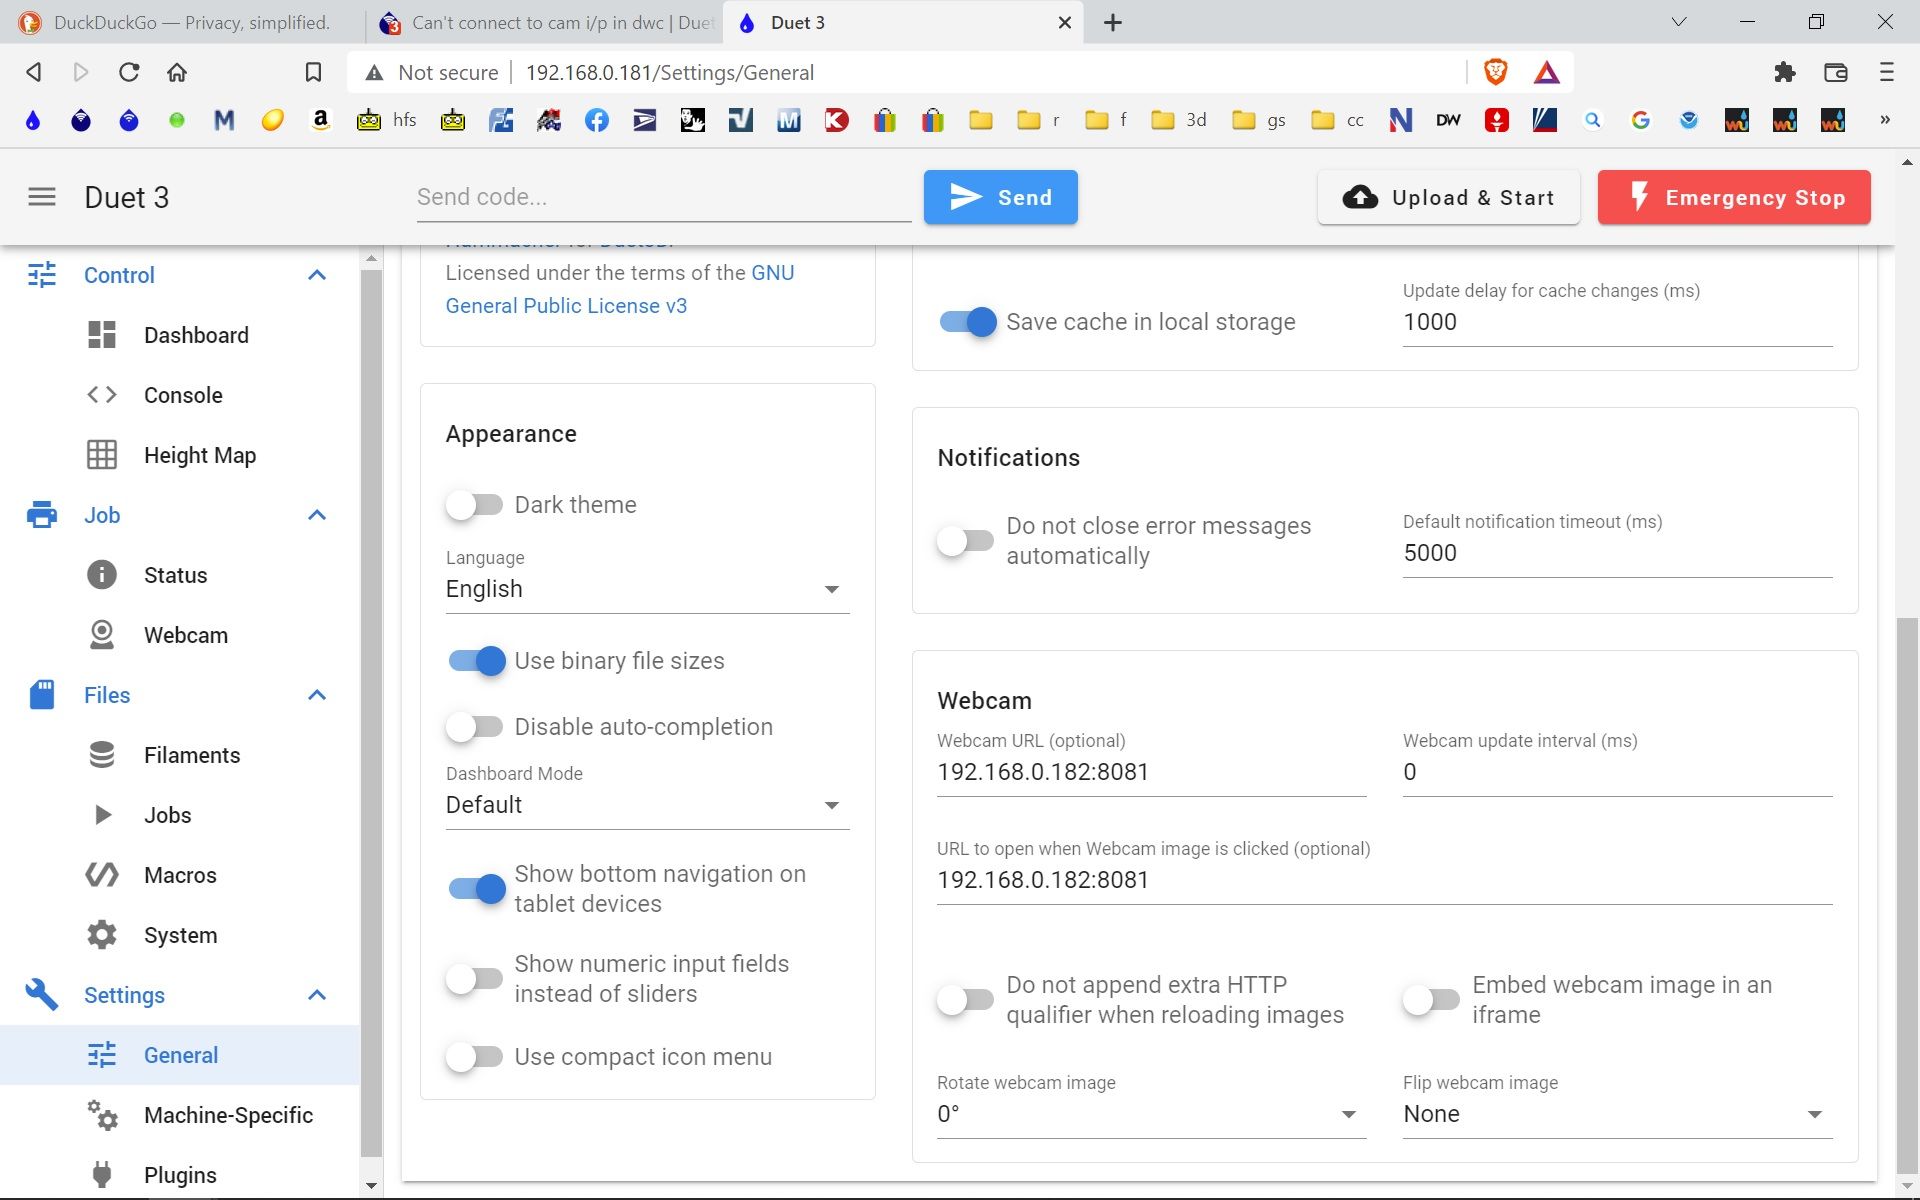Enable the Dark theme switch
The image size is (1920, 1200).
(x=474, y=505)
